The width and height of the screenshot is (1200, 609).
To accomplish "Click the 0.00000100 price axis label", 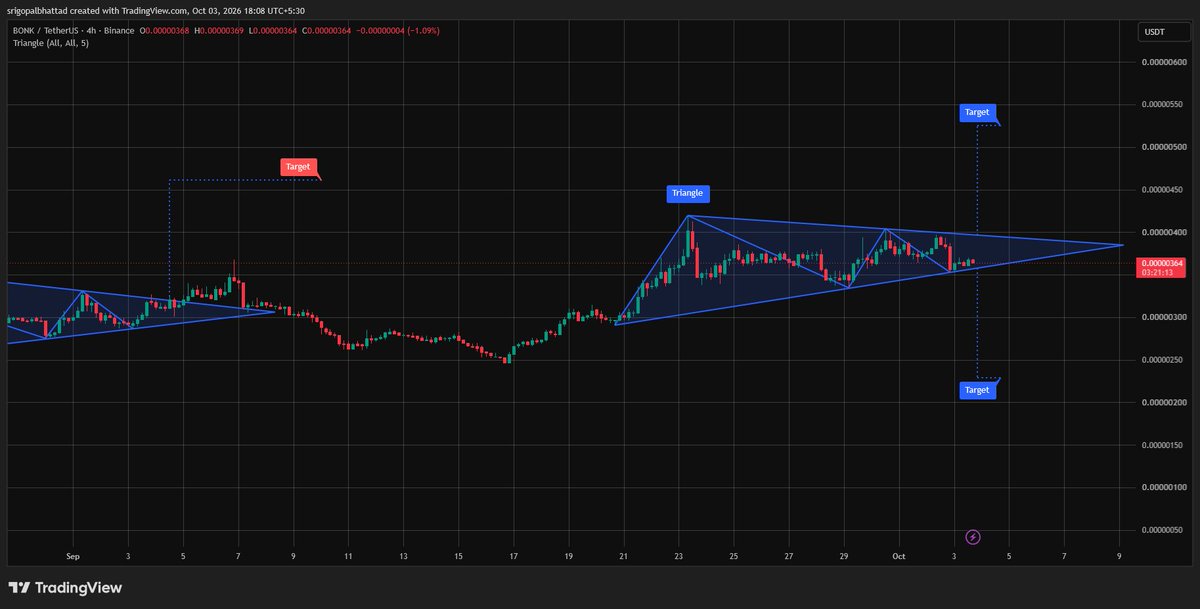I will [1163, 487].
